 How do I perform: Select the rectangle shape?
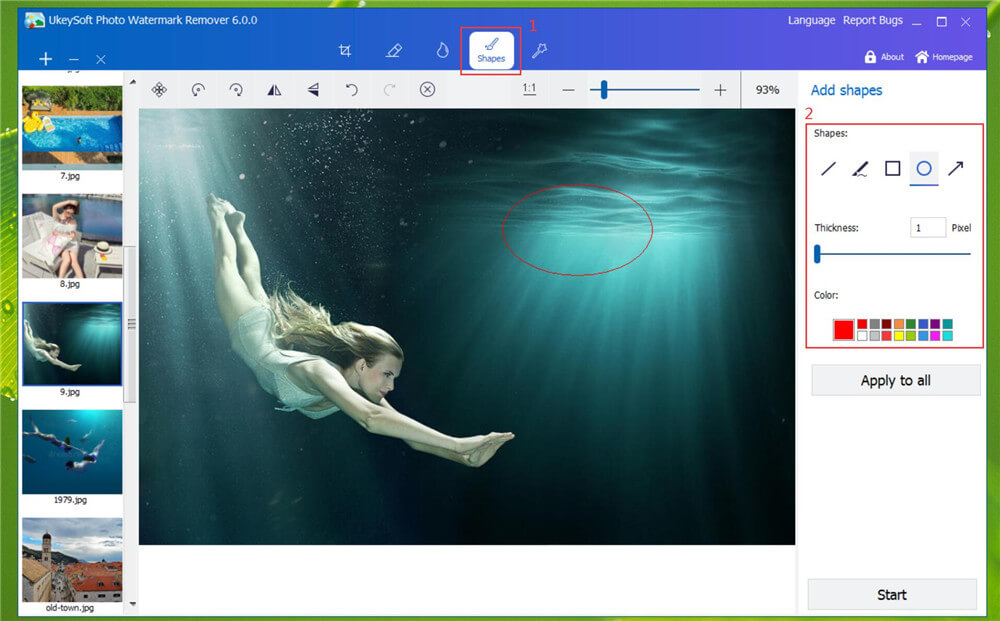coord(892,169)
